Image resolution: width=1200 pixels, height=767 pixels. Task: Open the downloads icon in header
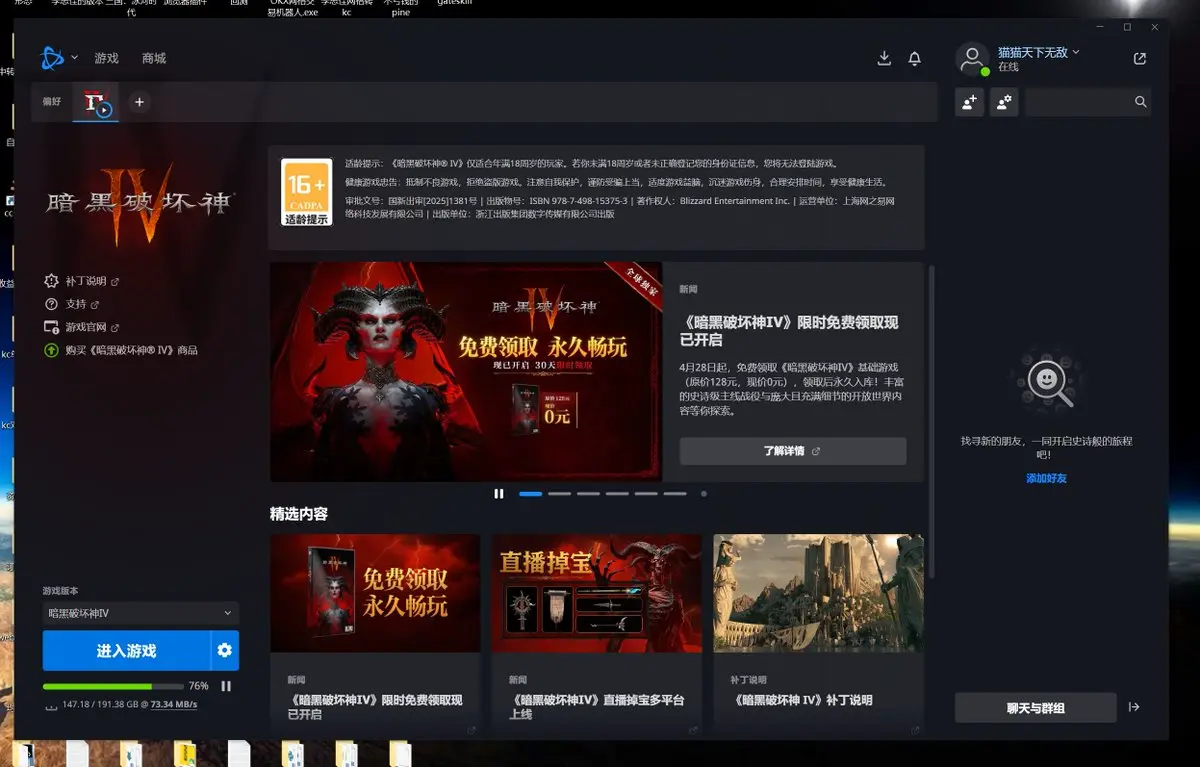pyautogui.click(x=884, y=59)
